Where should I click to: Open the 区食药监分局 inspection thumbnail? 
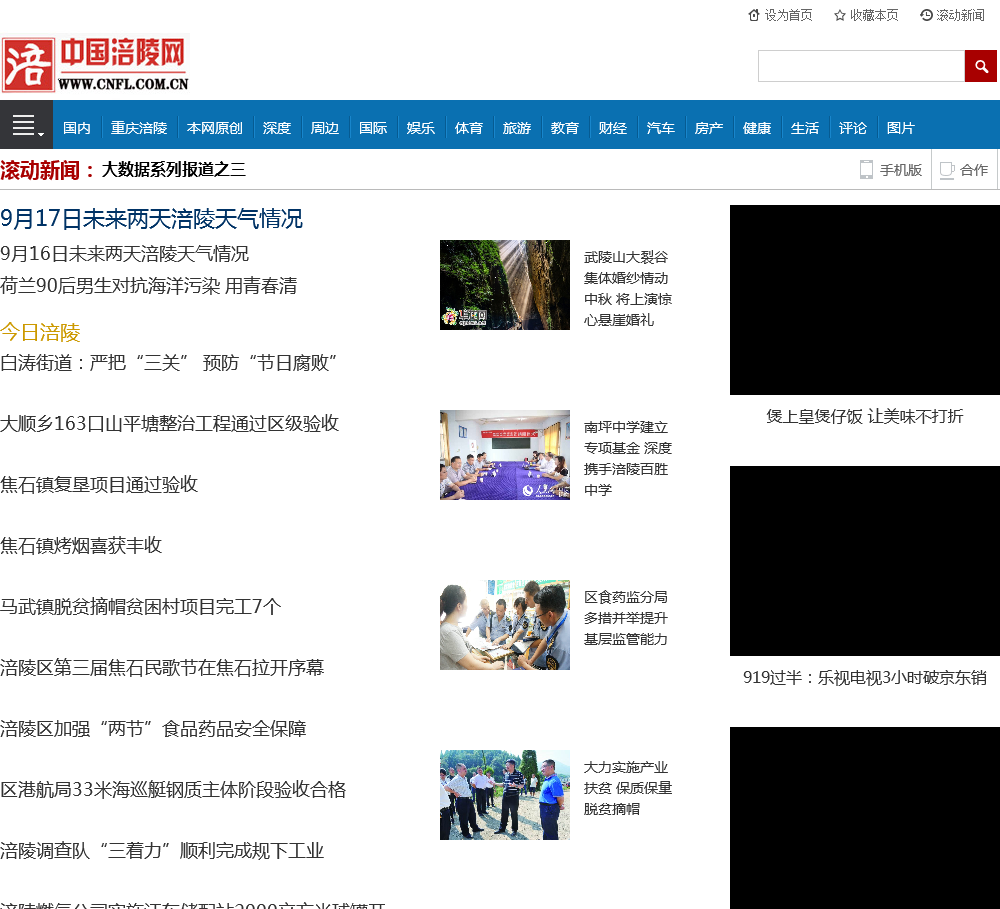[x=505, y=625]
